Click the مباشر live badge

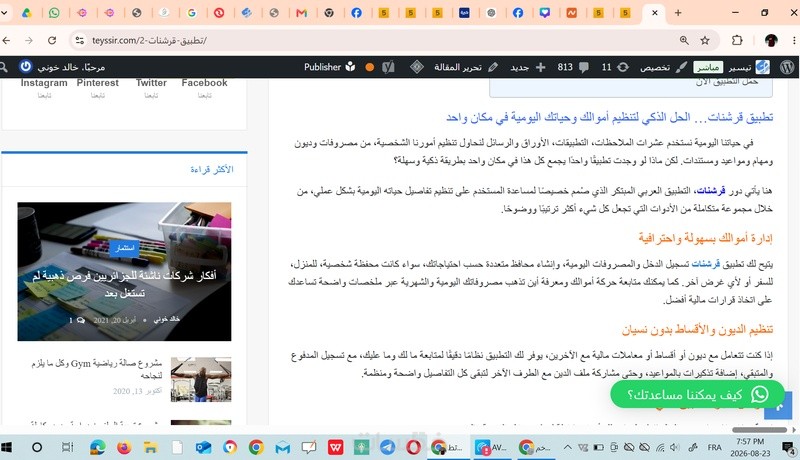point(708,67)
